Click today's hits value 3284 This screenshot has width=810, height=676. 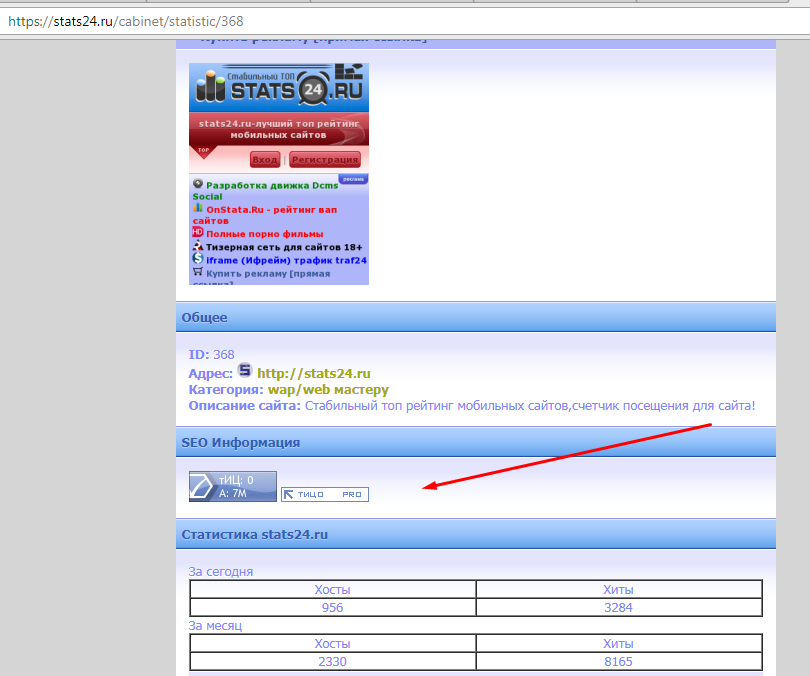619,607
